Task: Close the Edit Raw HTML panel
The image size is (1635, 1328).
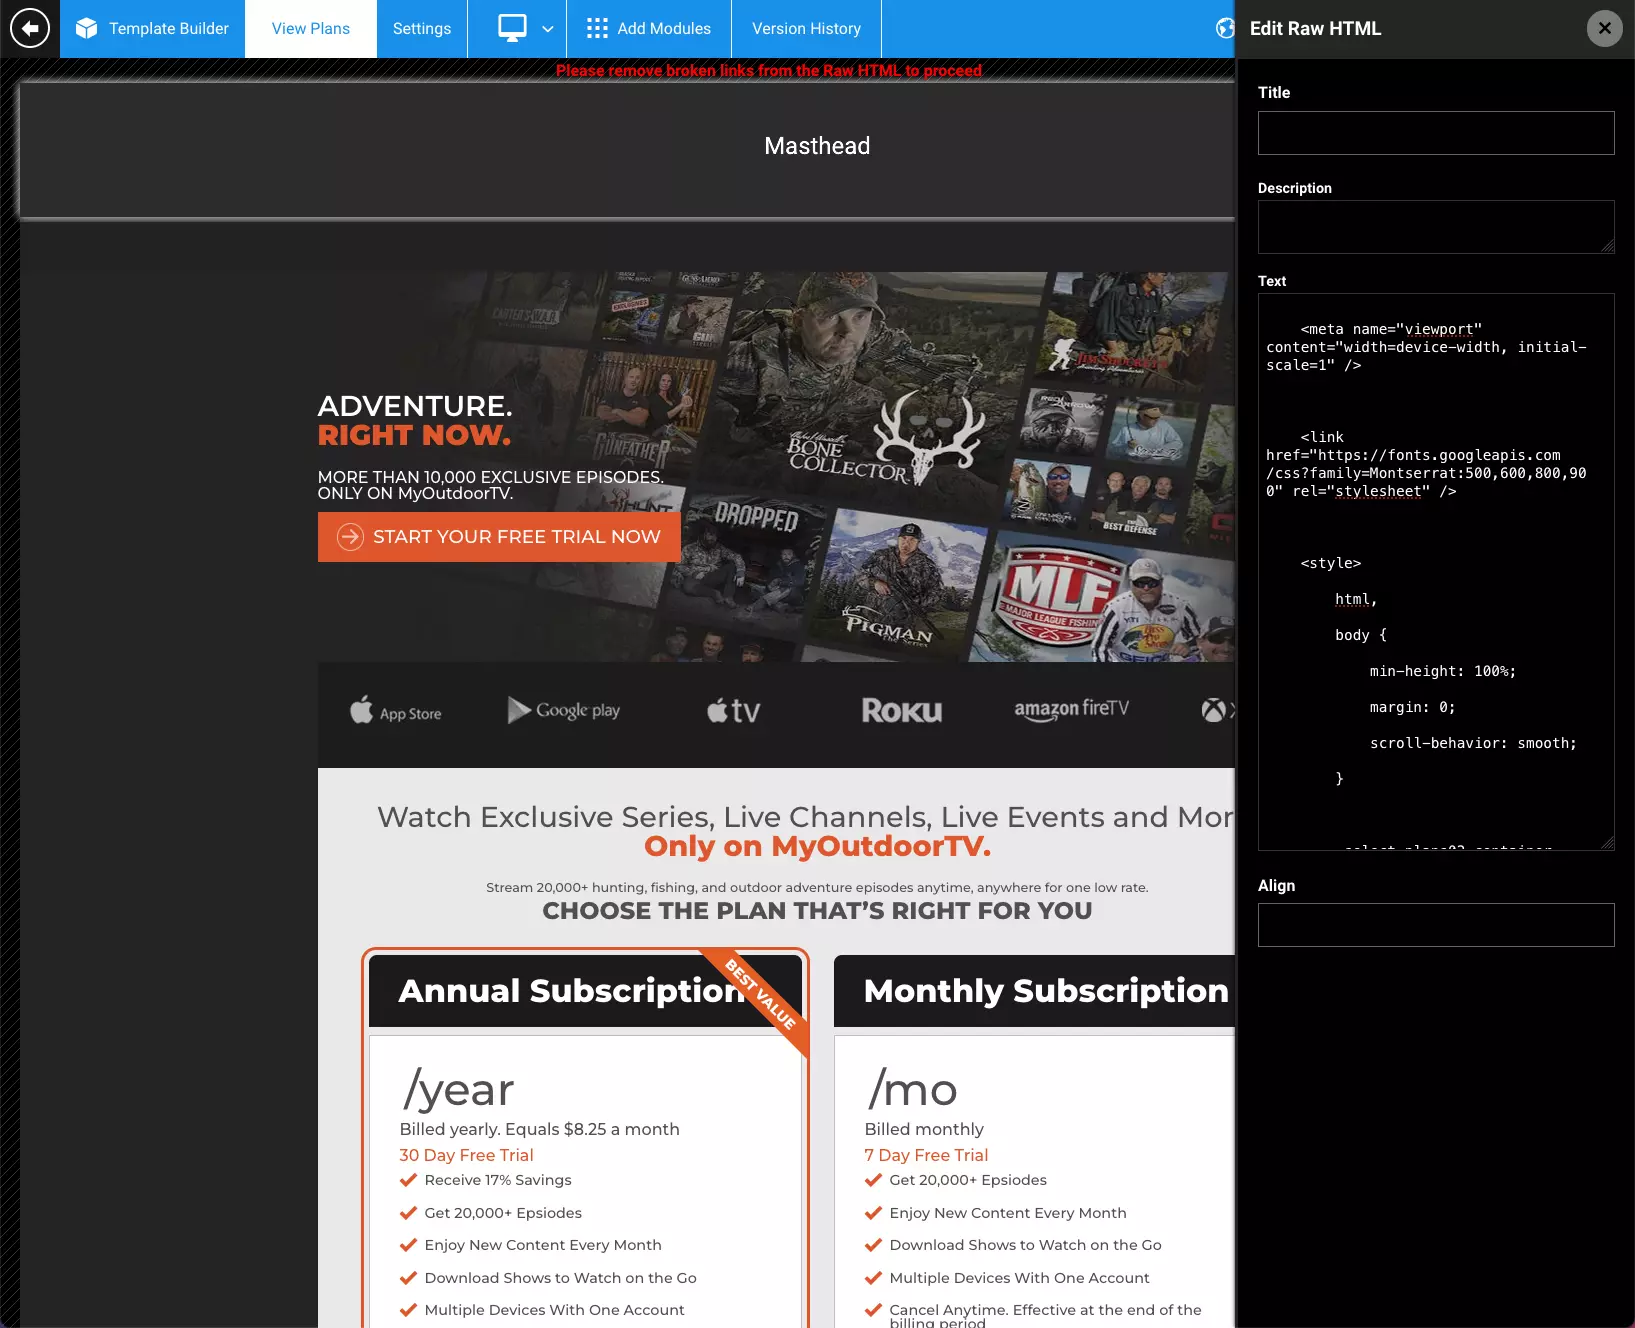Action: 1605,28
